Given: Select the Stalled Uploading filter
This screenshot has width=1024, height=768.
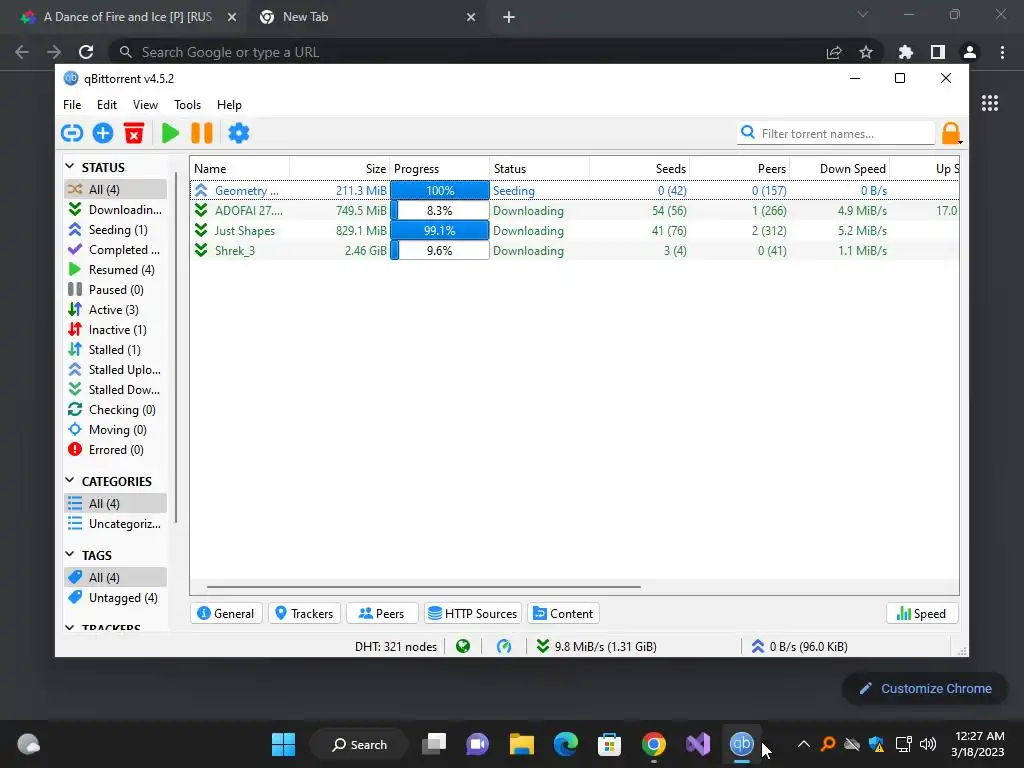Looking at the screenshot, I should [116, 370].
